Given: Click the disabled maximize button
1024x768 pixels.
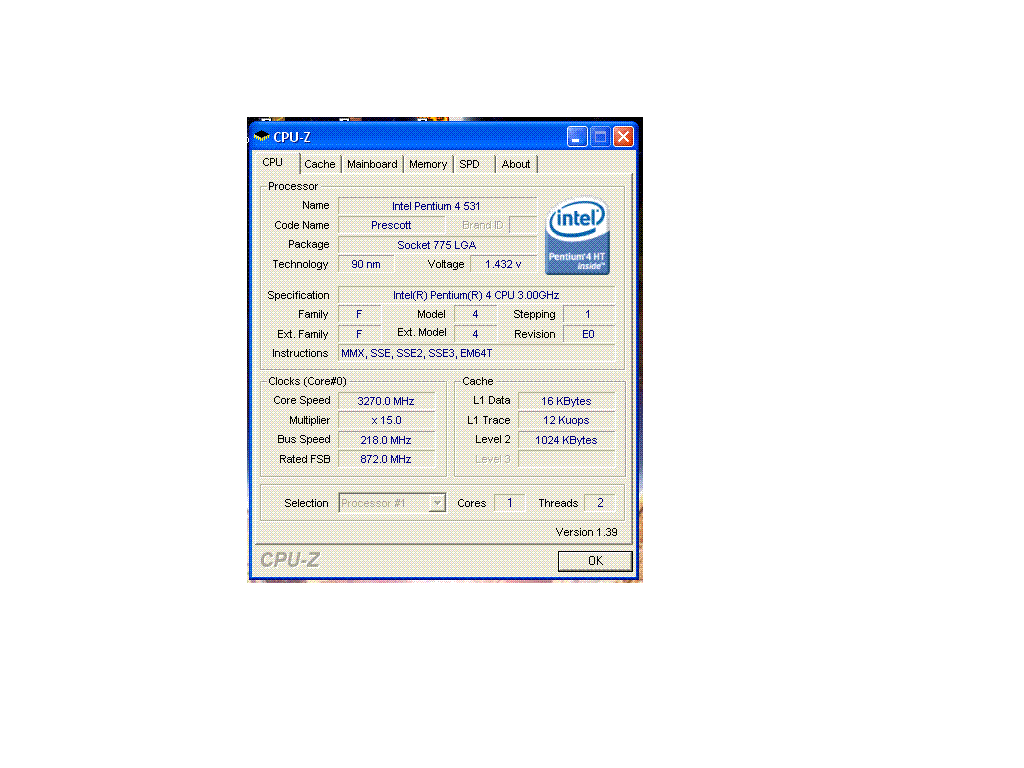Looking at the screenshot, I should (x=600, y=137).
